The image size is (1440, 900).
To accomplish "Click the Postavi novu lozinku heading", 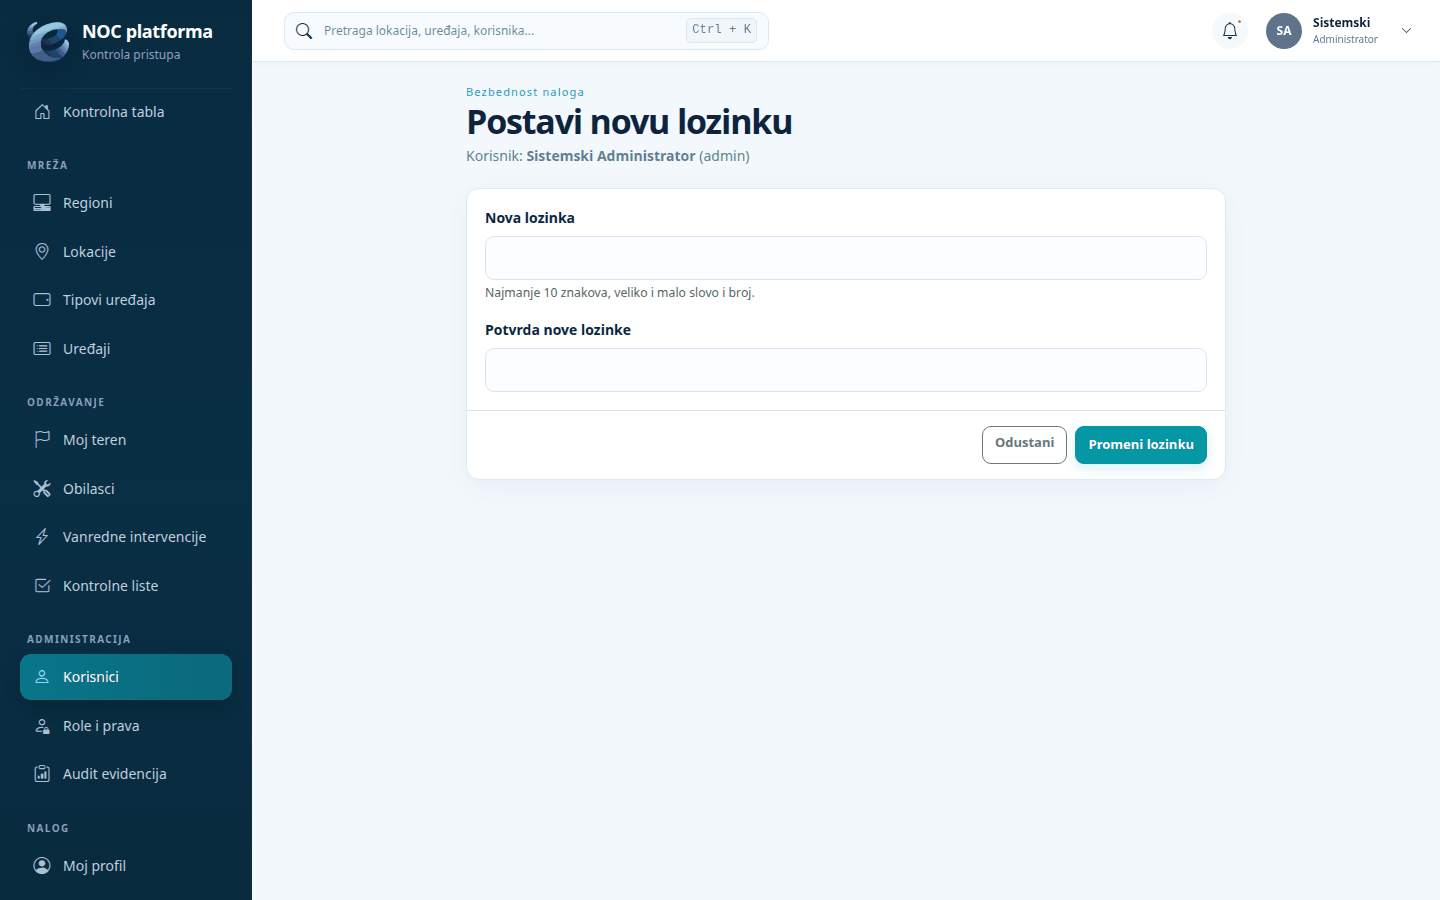I will [629, 122].
